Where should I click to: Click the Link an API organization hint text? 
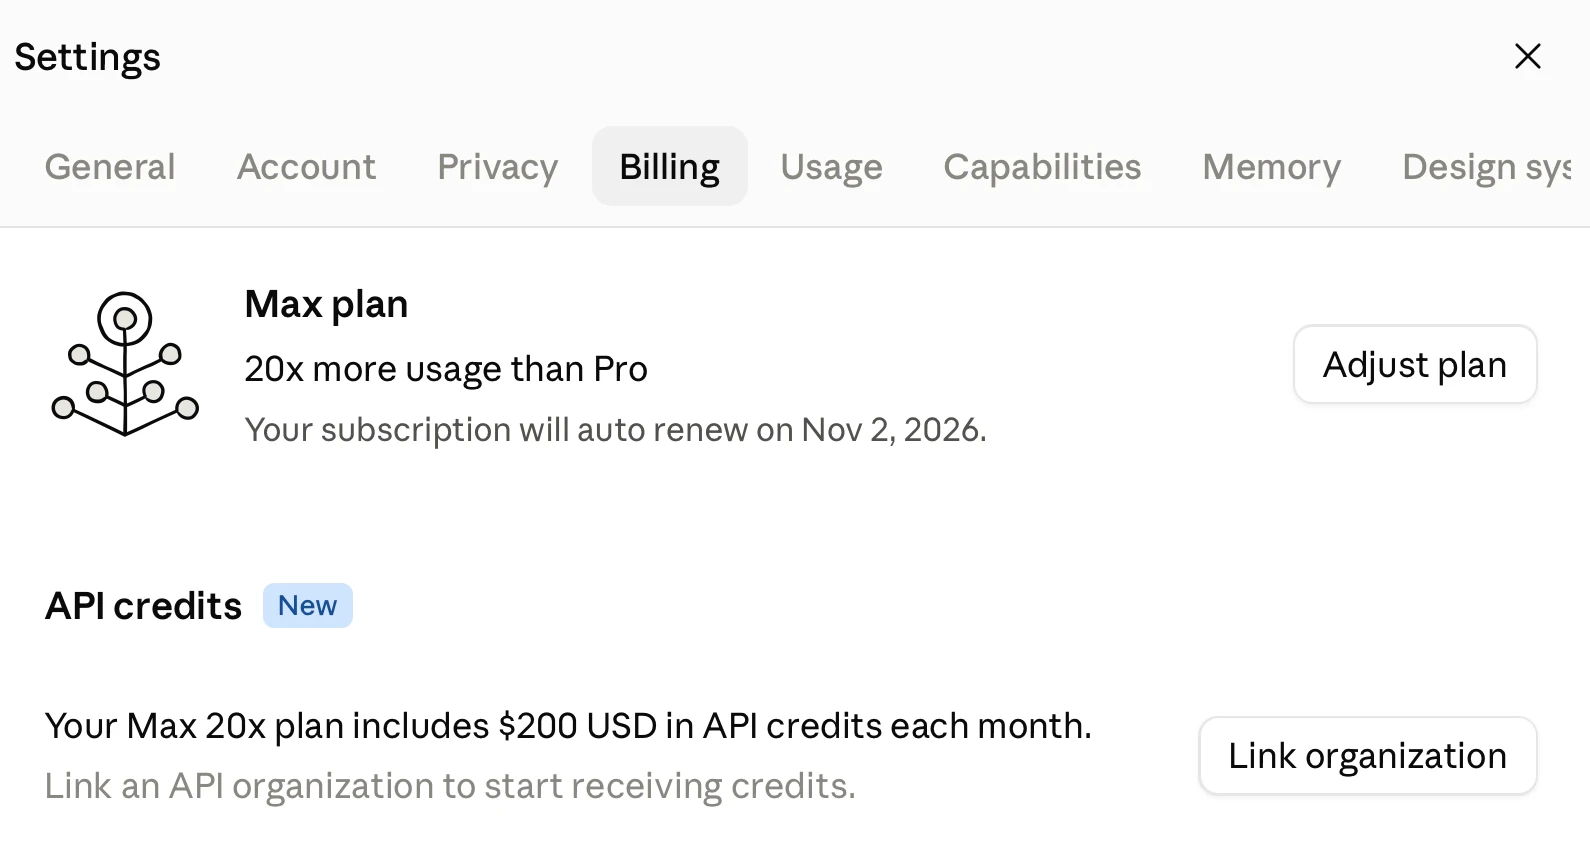450,786
